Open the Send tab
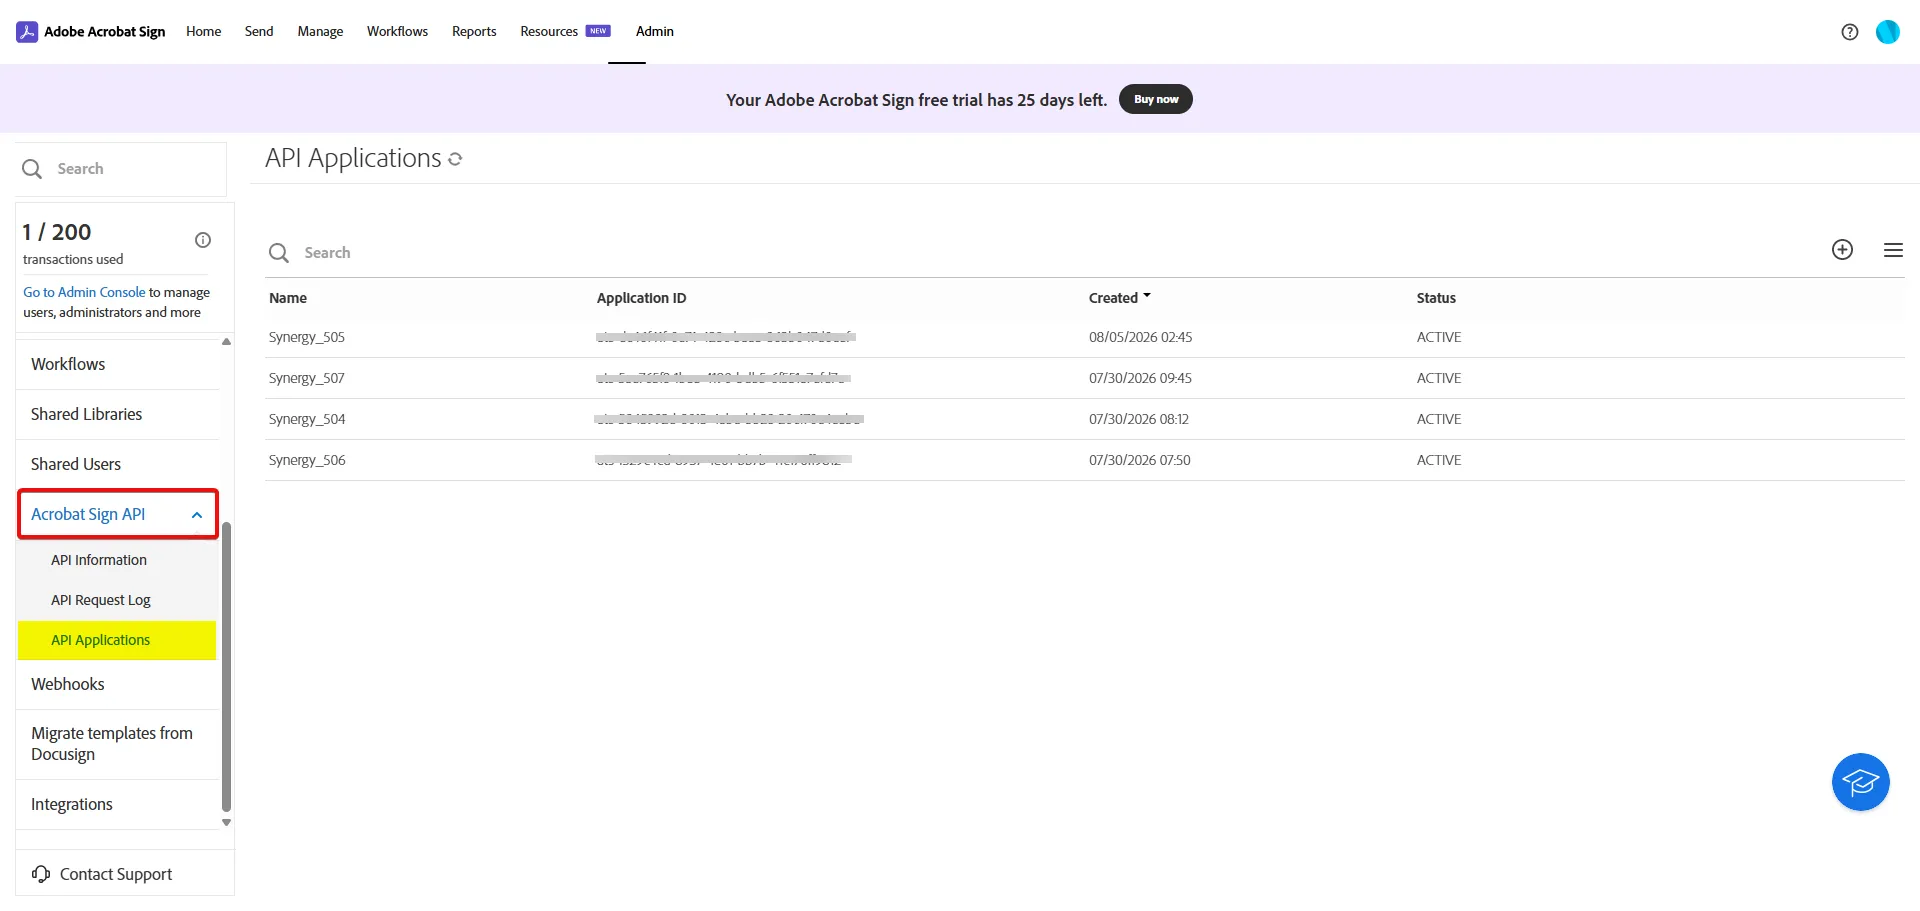The height and width of the screenshot is (911, 1920). coord(259,32)
